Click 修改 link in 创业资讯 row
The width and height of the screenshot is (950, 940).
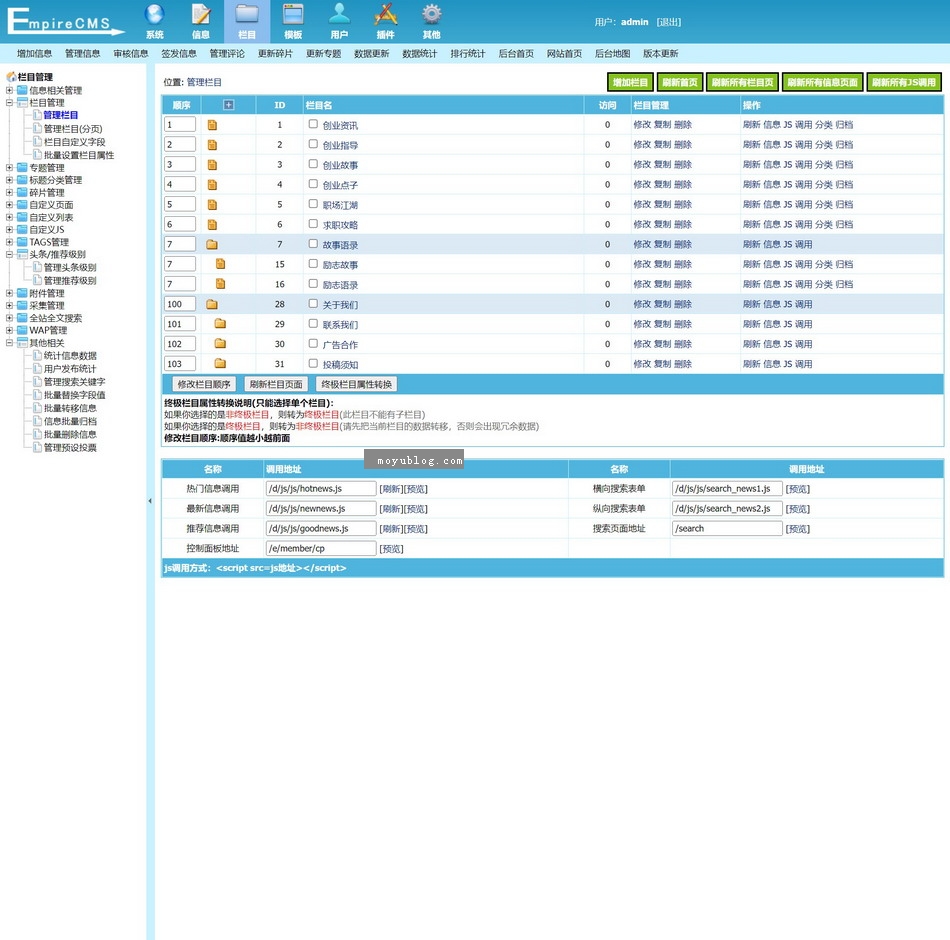pyautogui.click(x=642, y=125)
